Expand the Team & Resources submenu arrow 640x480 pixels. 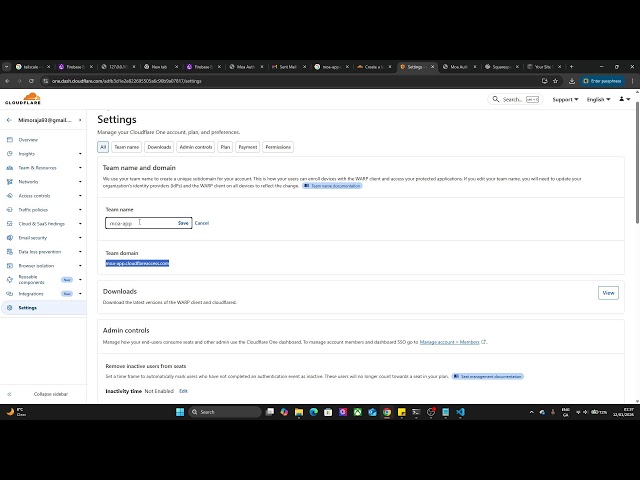80,168
